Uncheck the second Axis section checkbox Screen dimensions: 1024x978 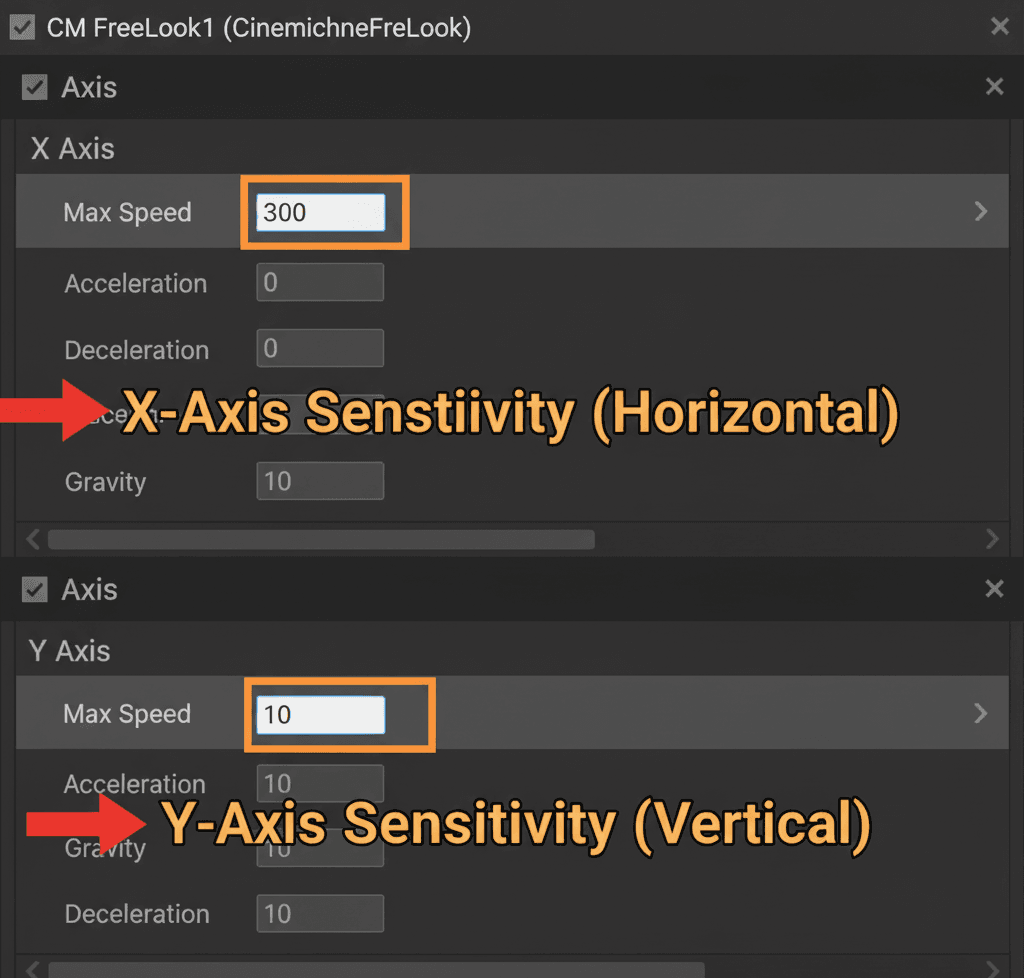(34, 590)
